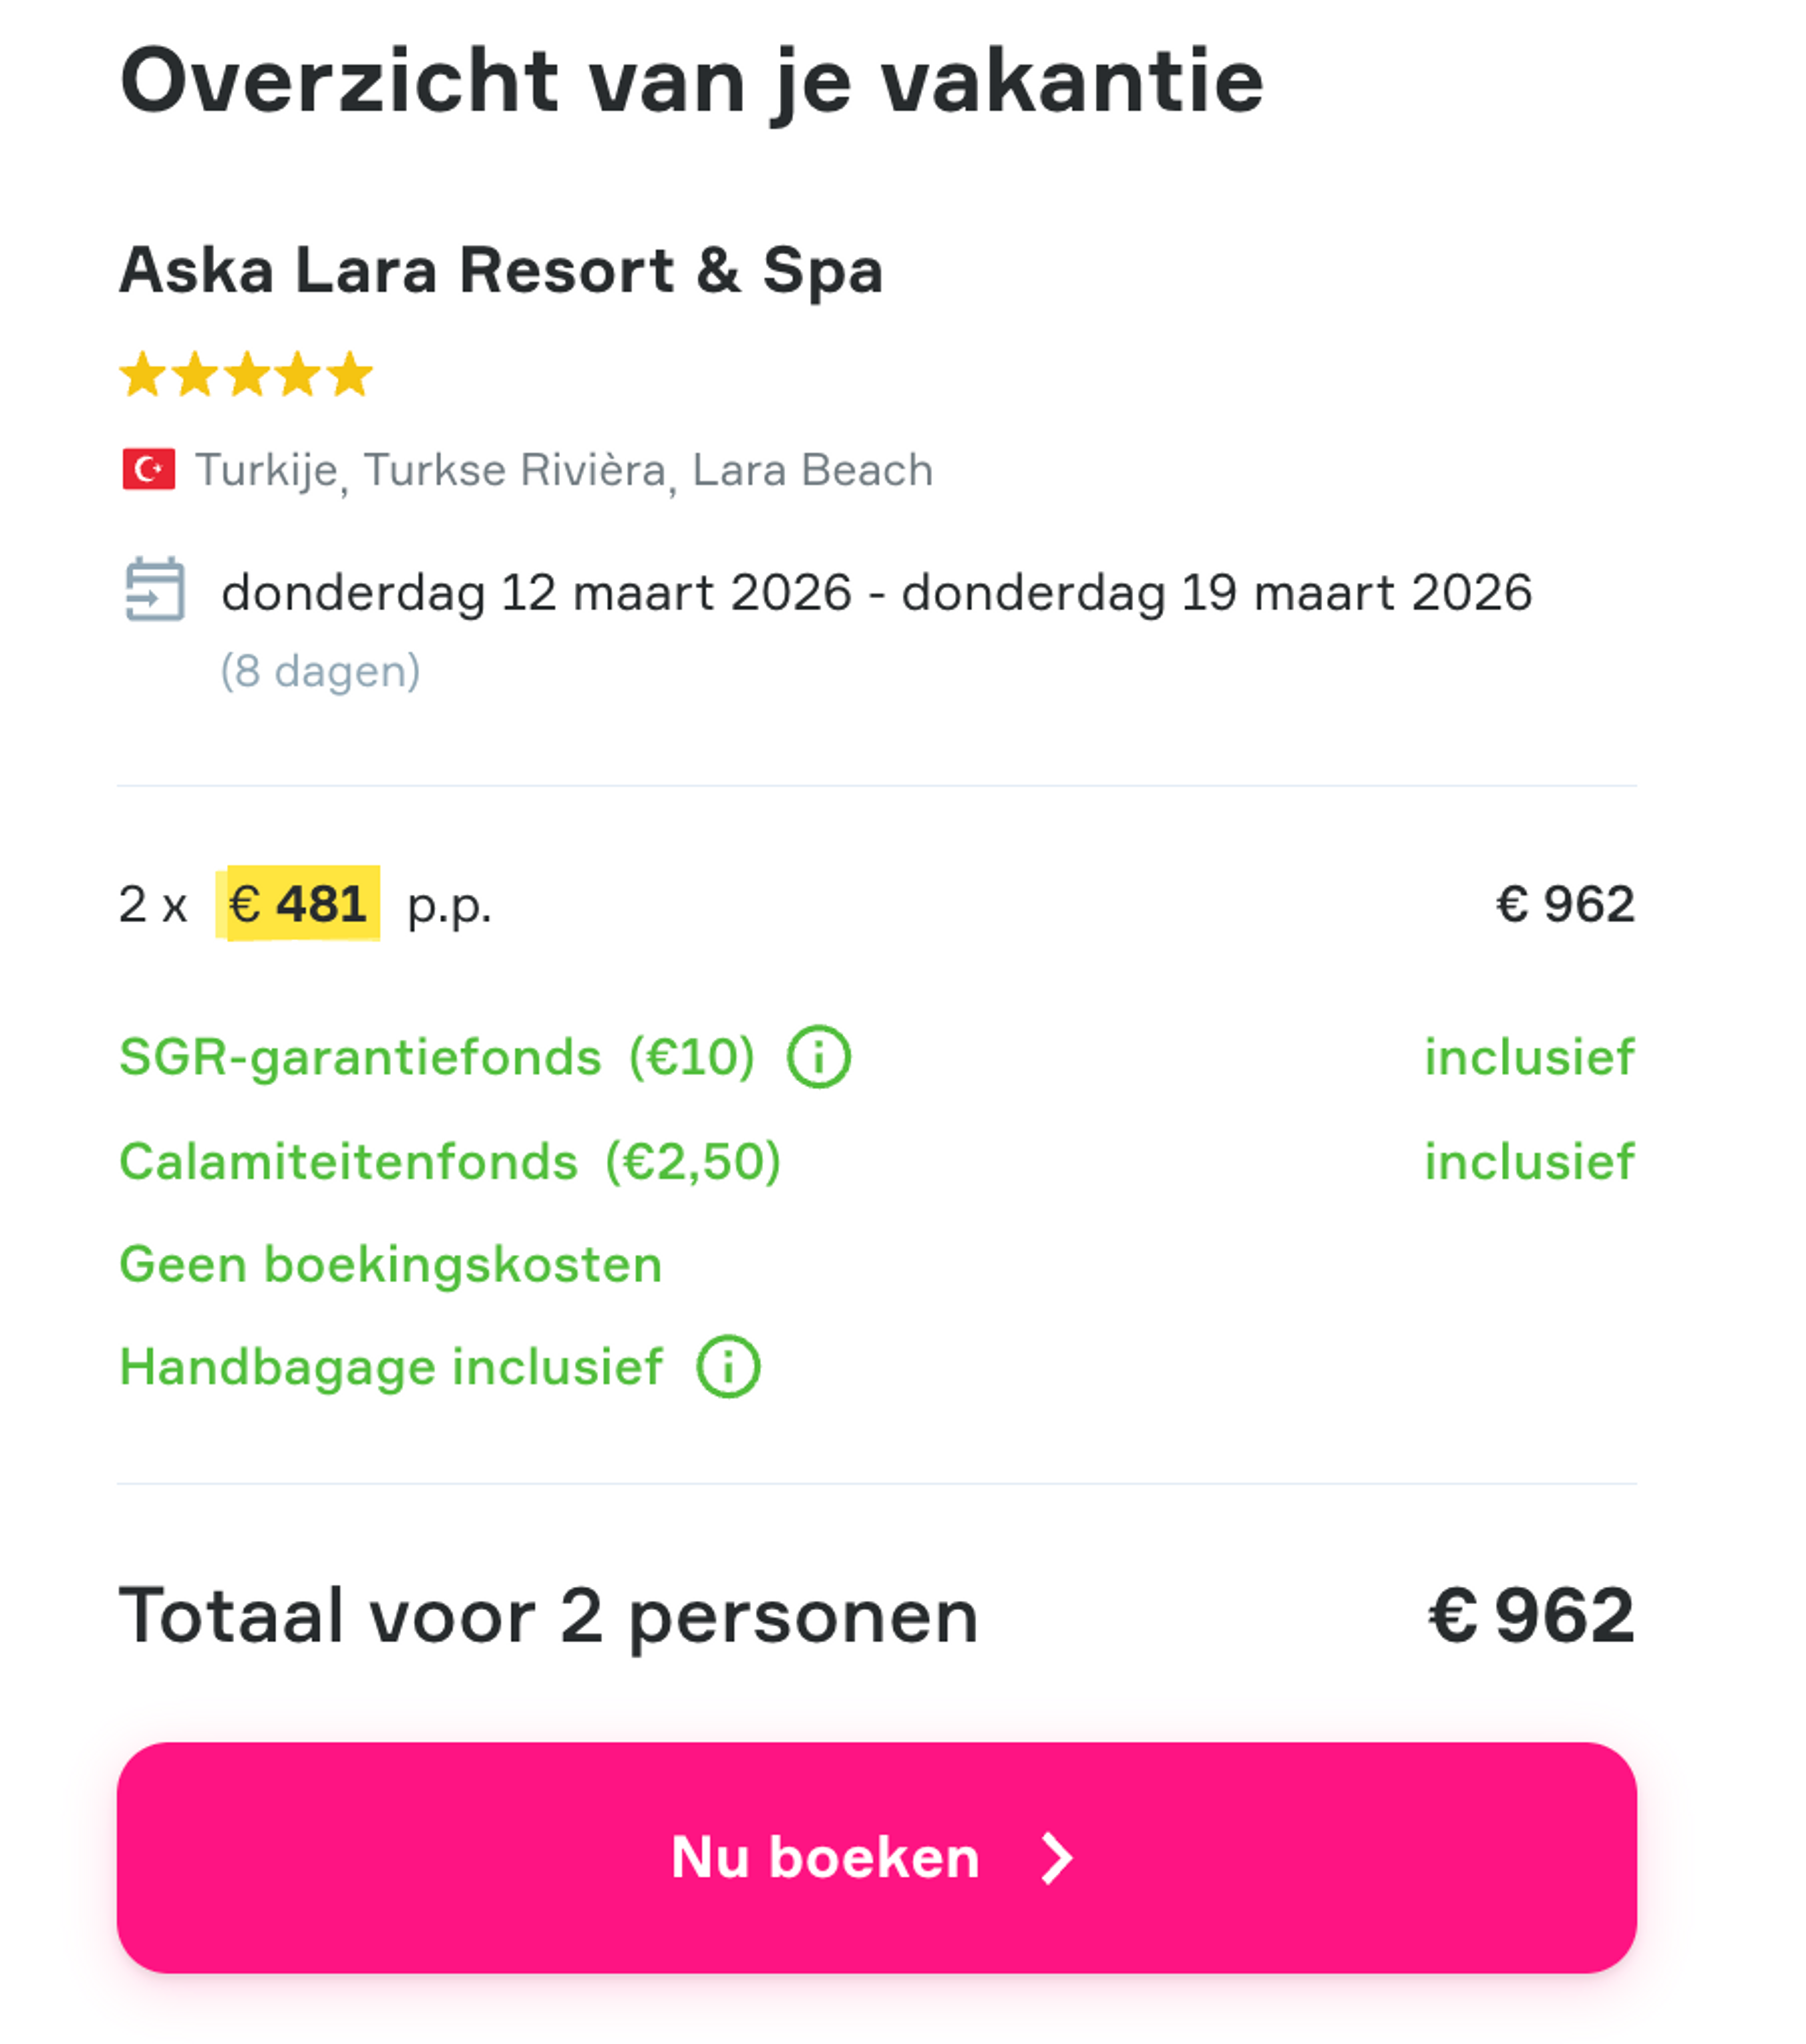Select the middle star of the rating
The width and height of the screenshot is (1806, 2044).
click(x=246, y=374)
